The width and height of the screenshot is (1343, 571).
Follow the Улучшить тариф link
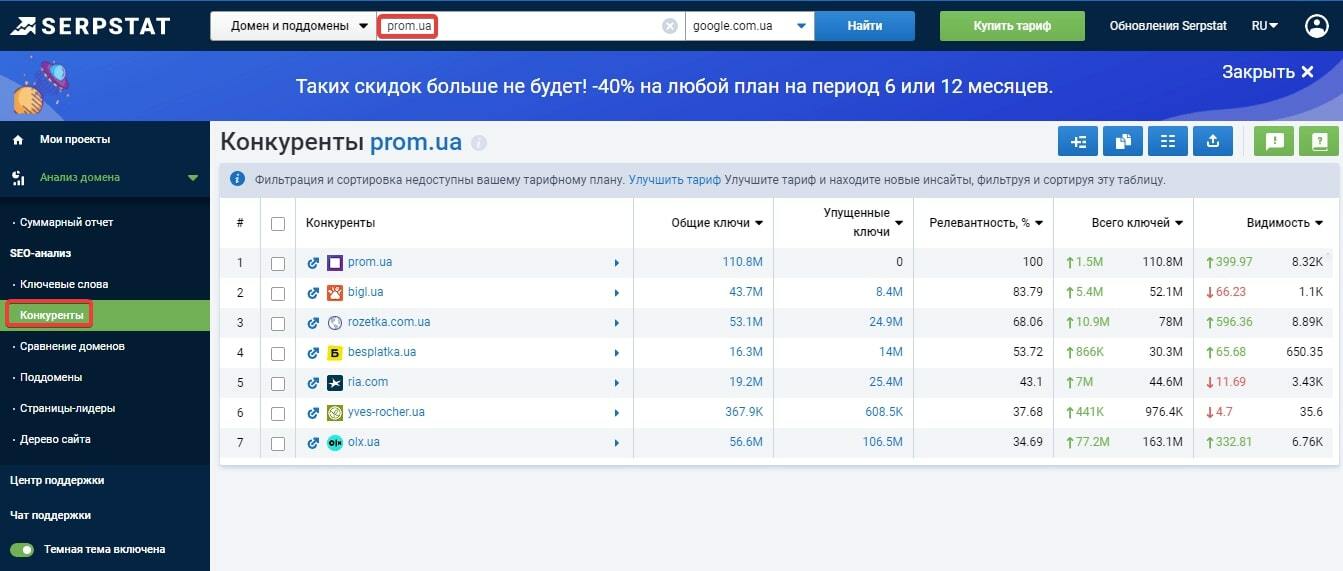pos(675,180)
